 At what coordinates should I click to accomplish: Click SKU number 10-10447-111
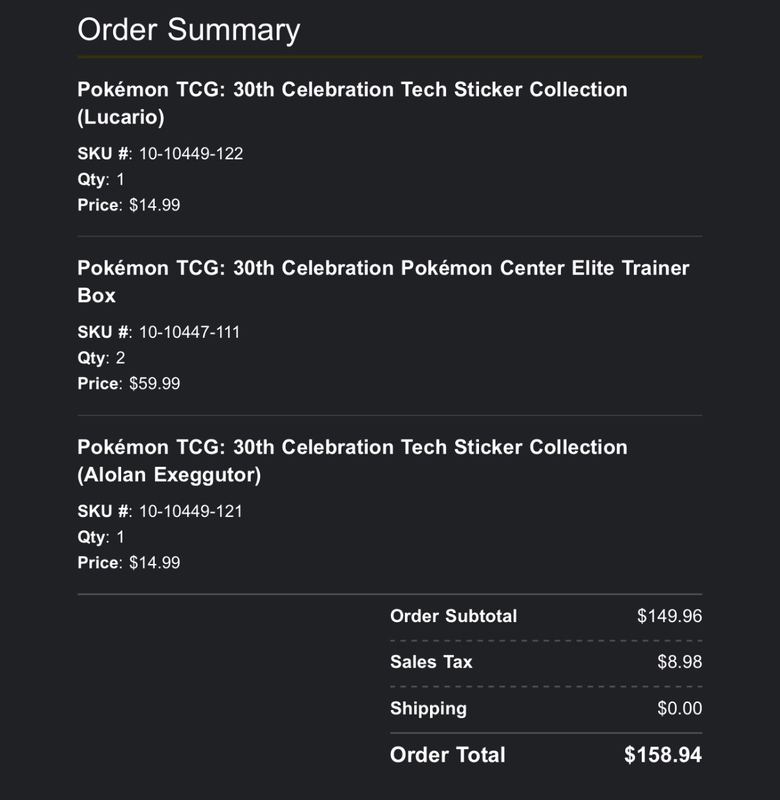point(189,332)
